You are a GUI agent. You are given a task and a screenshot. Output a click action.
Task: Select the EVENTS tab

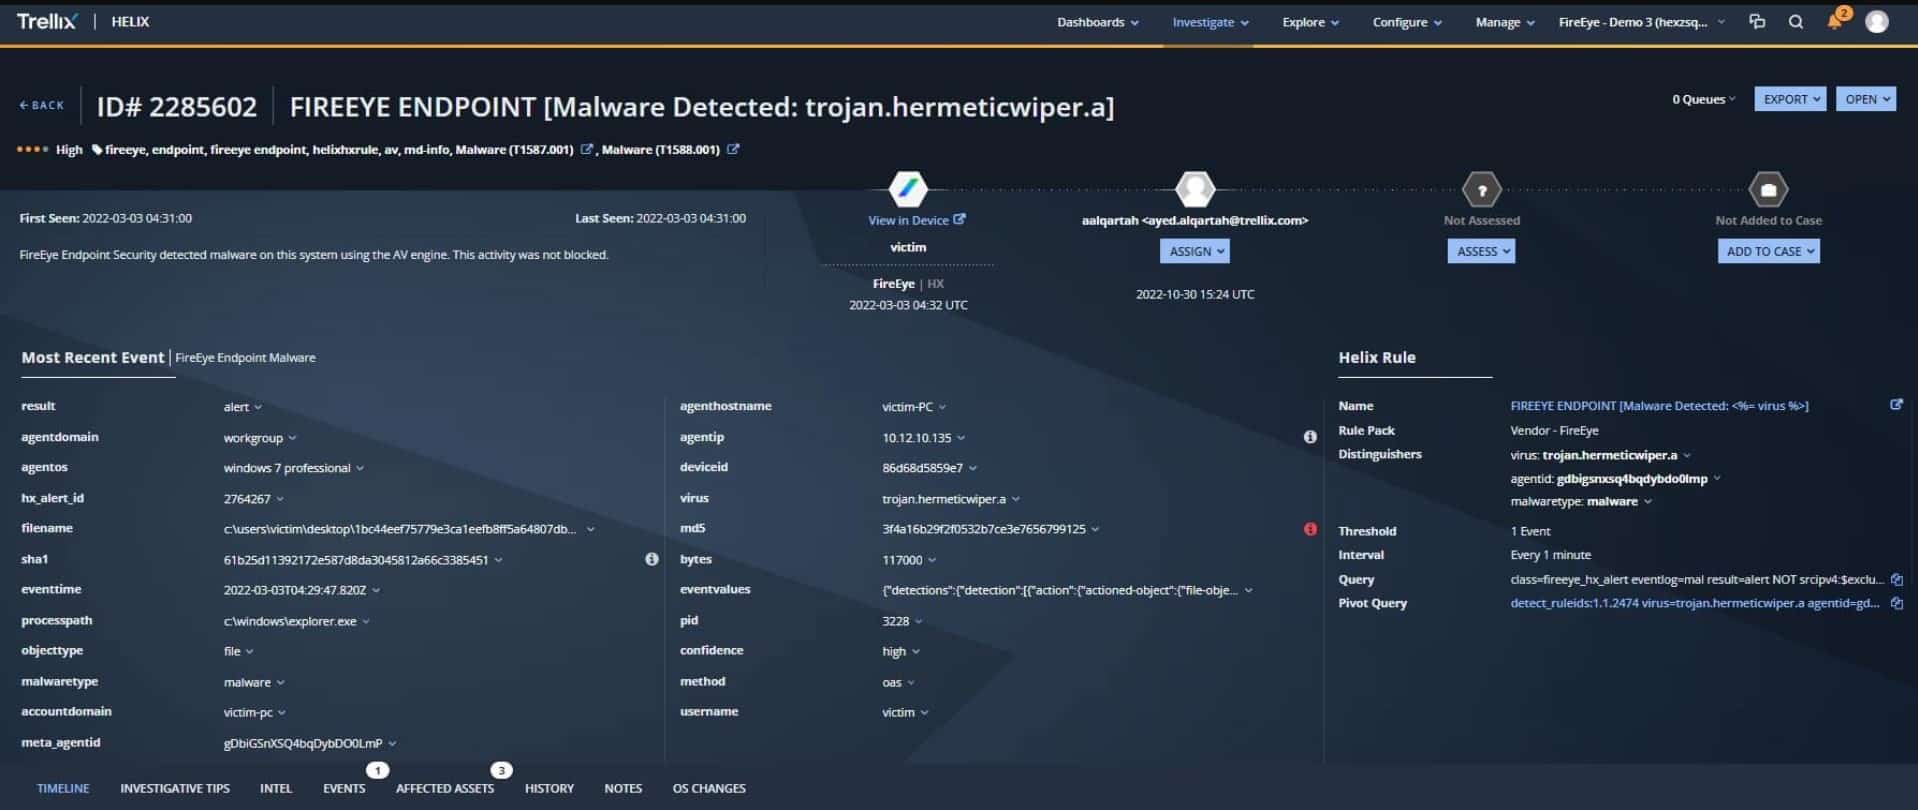pos(344,788)
